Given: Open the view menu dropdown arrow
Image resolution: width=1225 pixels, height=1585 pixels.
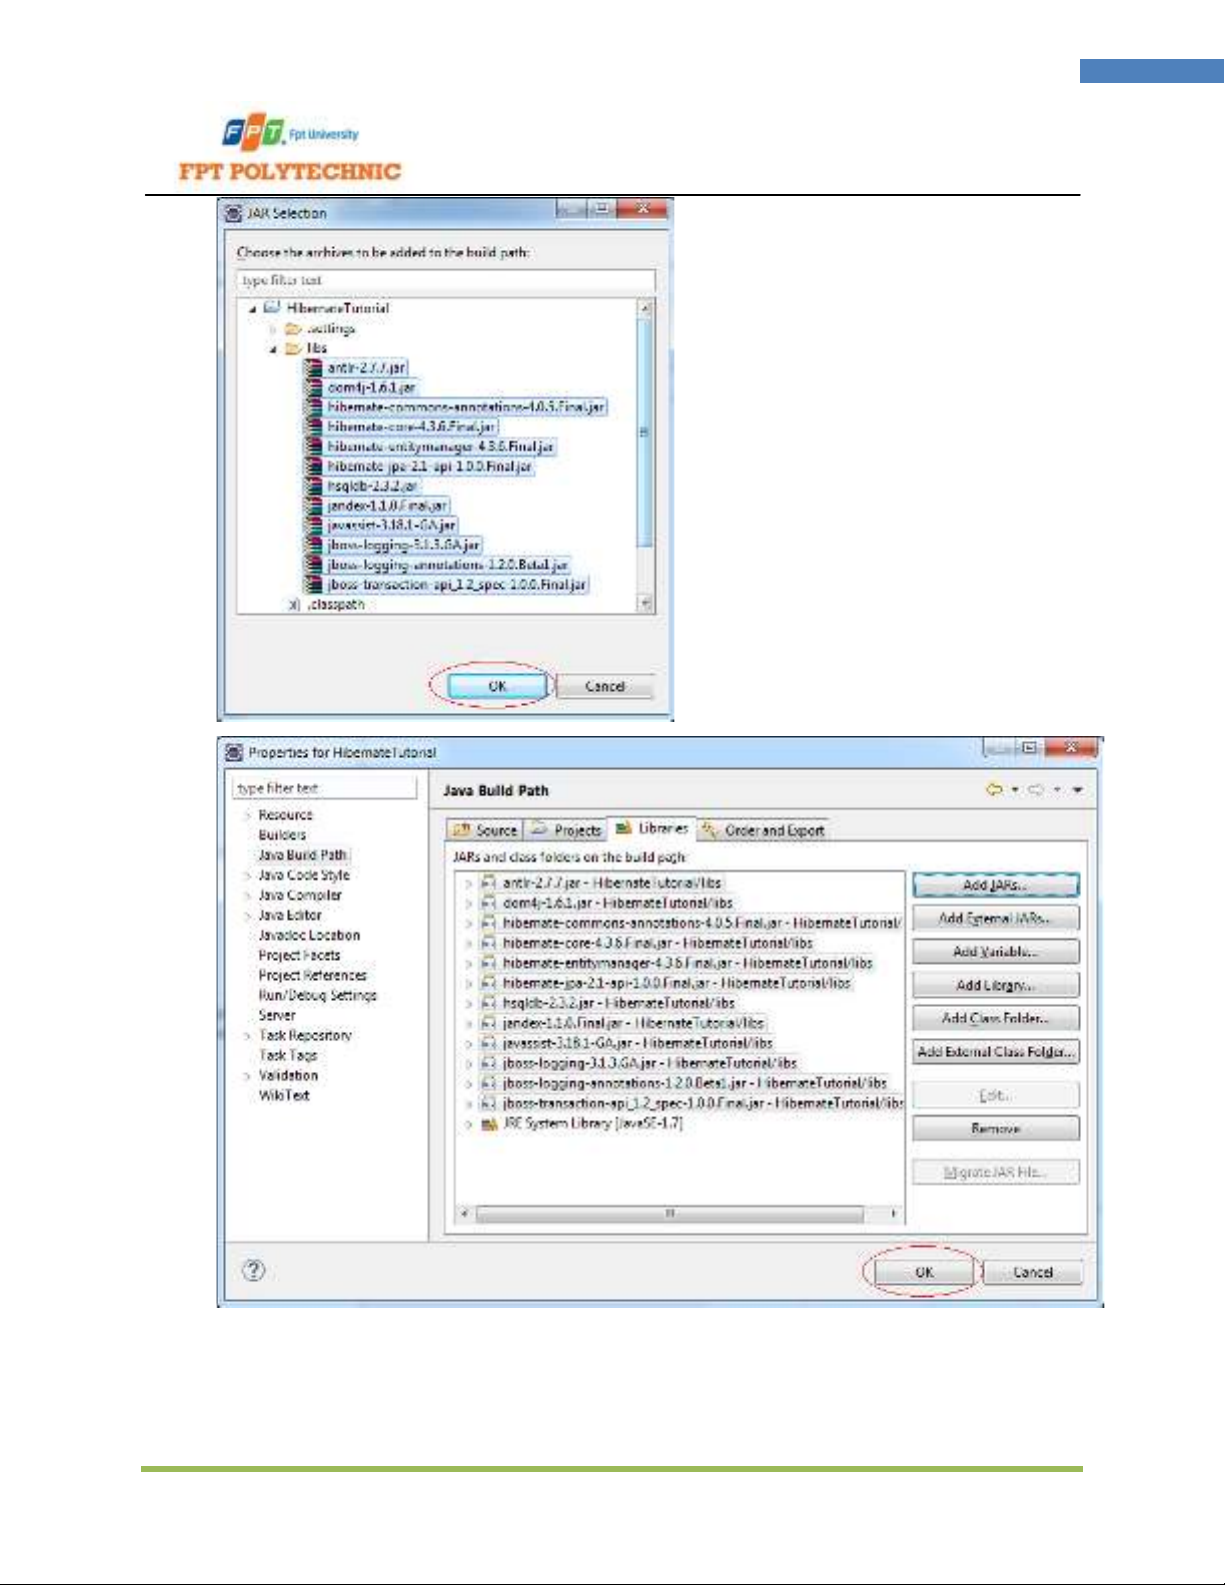Looking at the screenshot, I should click(1078, 790).
